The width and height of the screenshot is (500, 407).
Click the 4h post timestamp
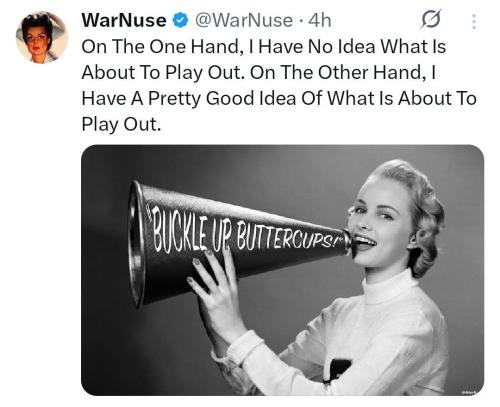(320, 21)
